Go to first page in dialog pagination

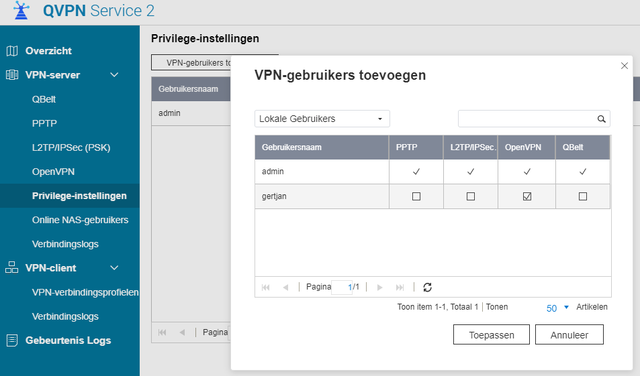[265, 287]
